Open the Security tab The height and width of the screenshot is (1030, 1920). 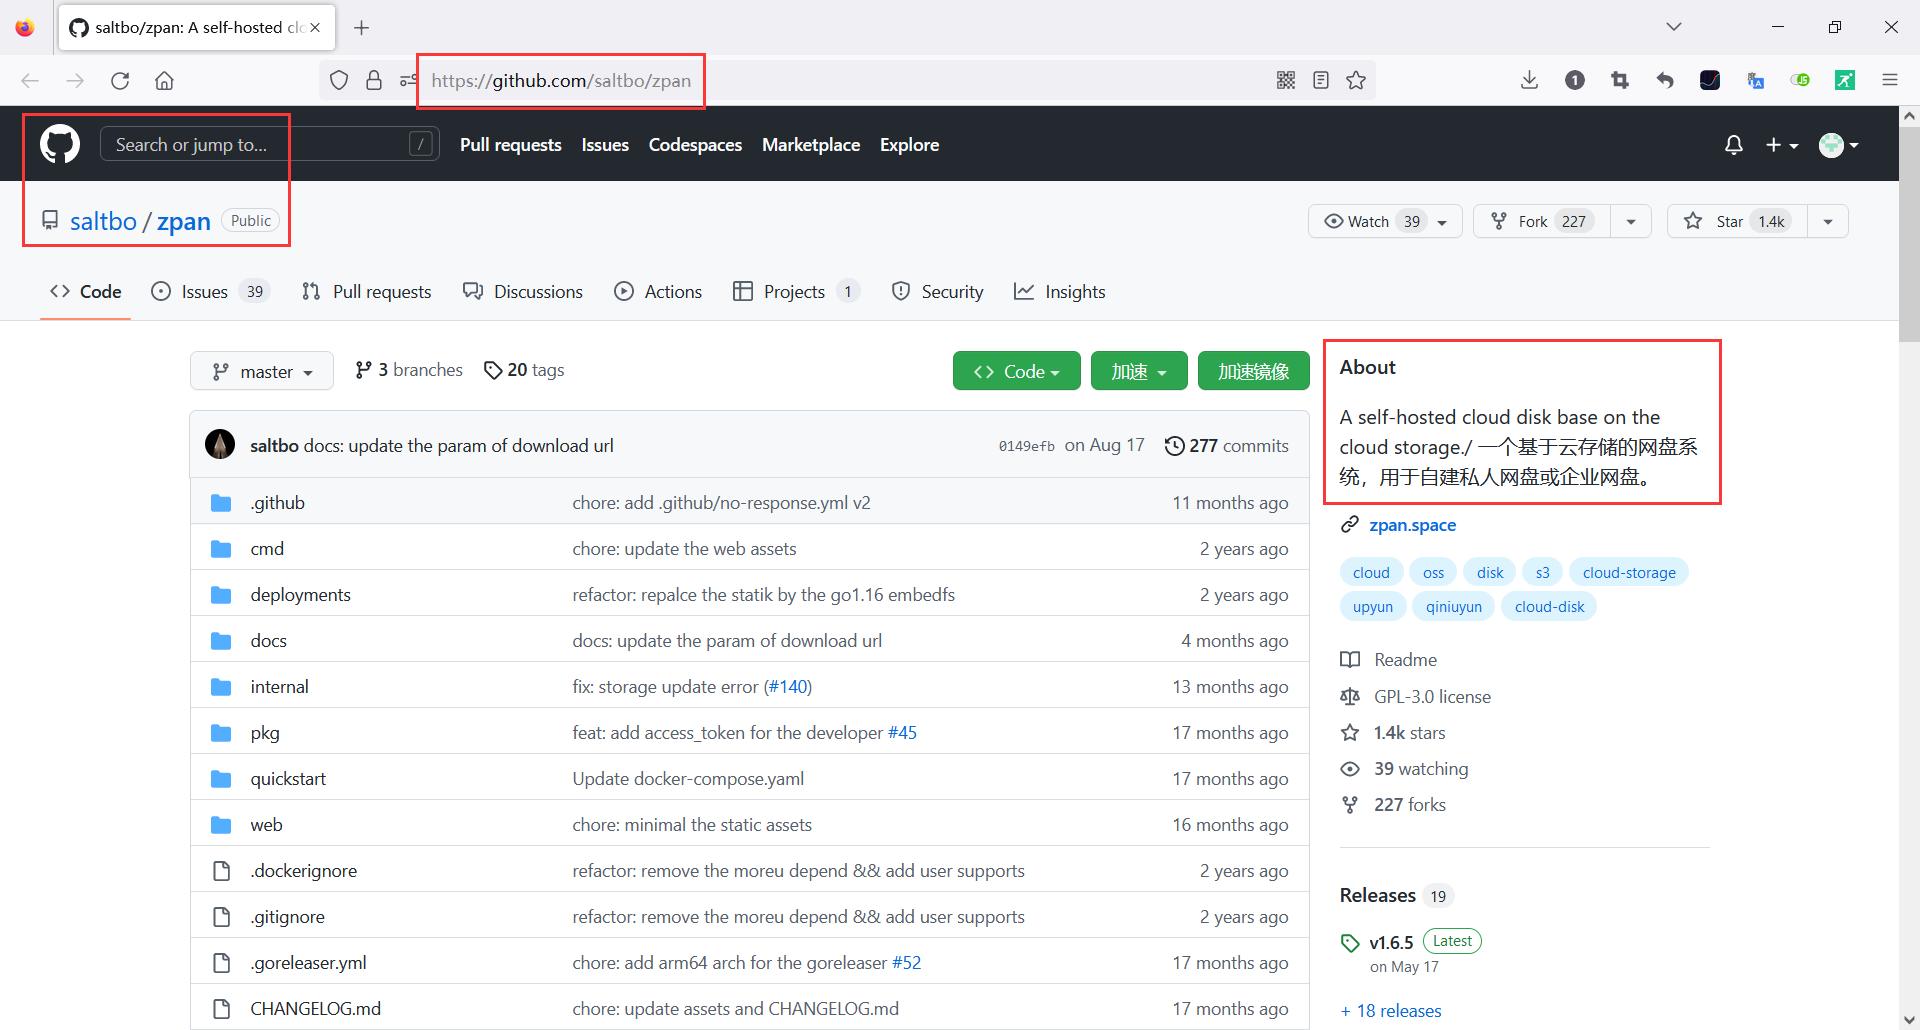[937, 291]
